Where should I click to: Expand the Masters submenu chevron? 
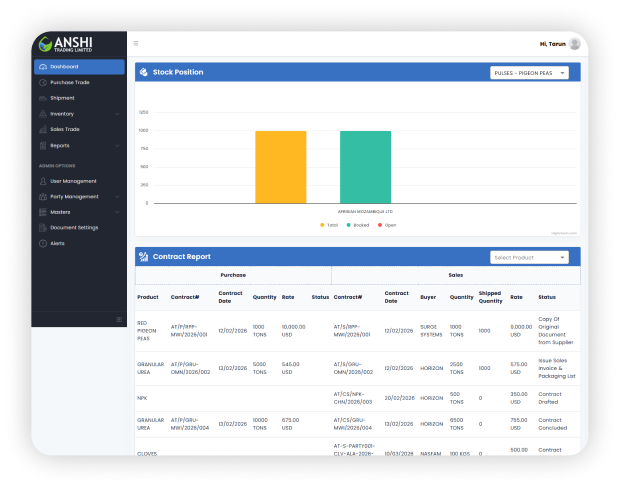pos(117,212)
